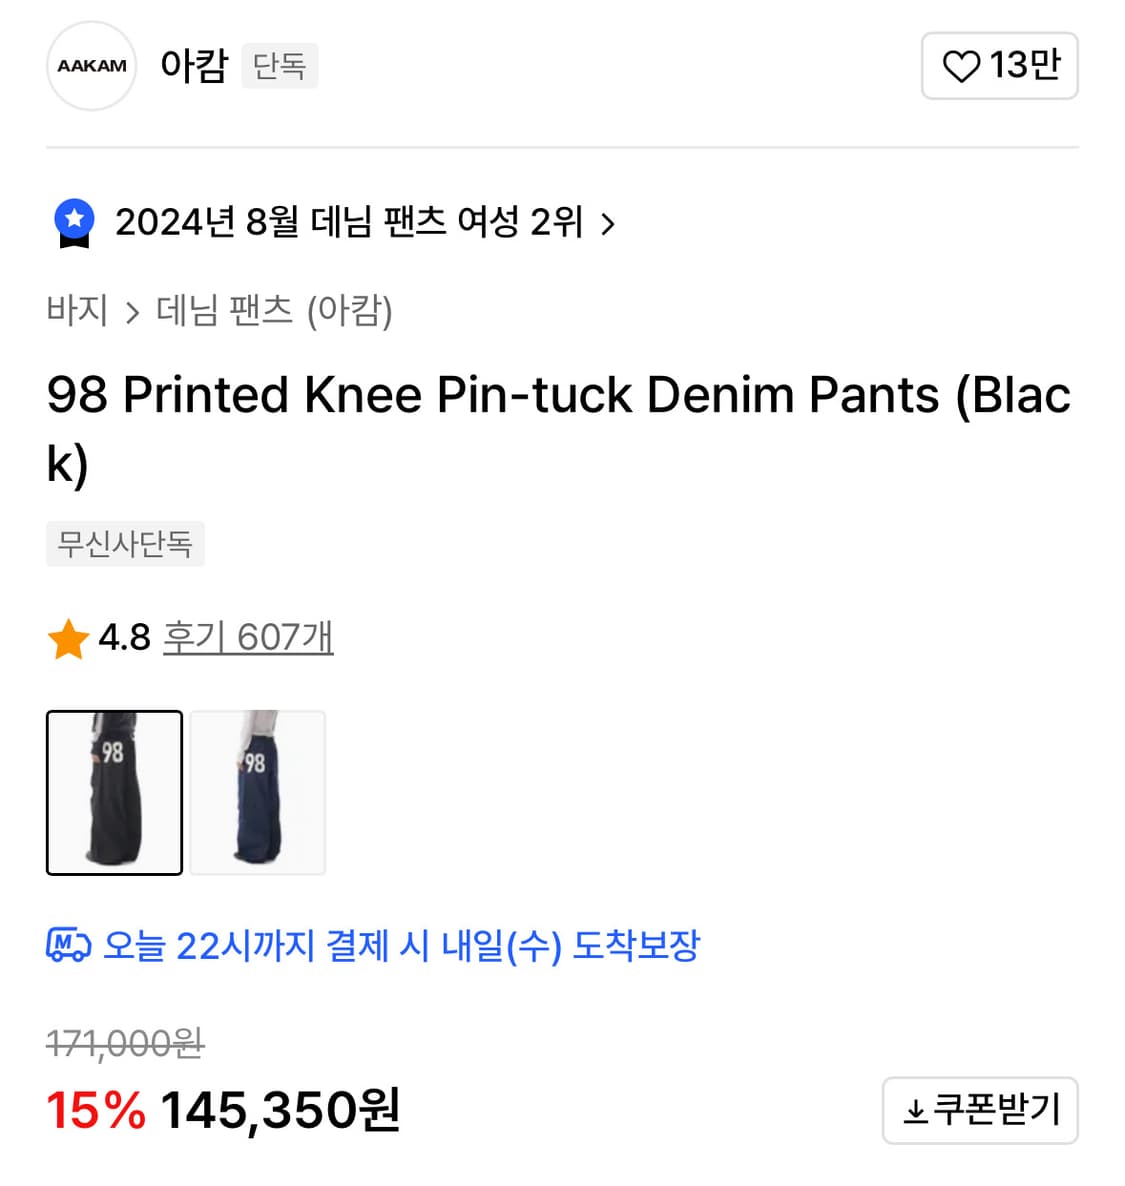
Task: Click the 단독 badge next to brand
Action: click(x=279, y=66)
